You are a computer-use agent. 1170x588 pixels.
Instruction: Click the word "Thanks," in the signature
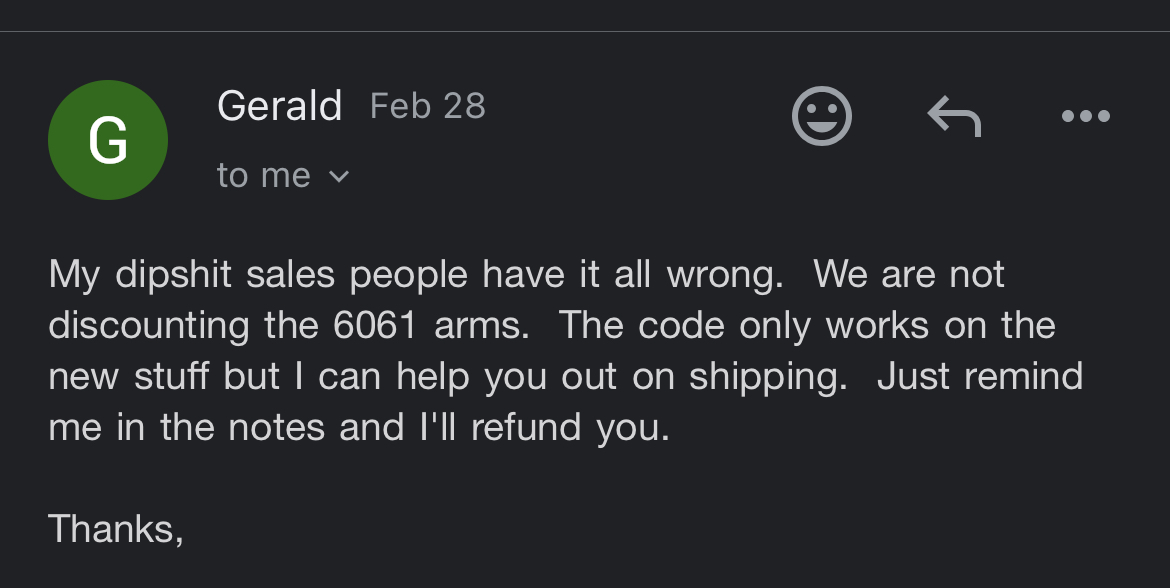coord(115,528)
